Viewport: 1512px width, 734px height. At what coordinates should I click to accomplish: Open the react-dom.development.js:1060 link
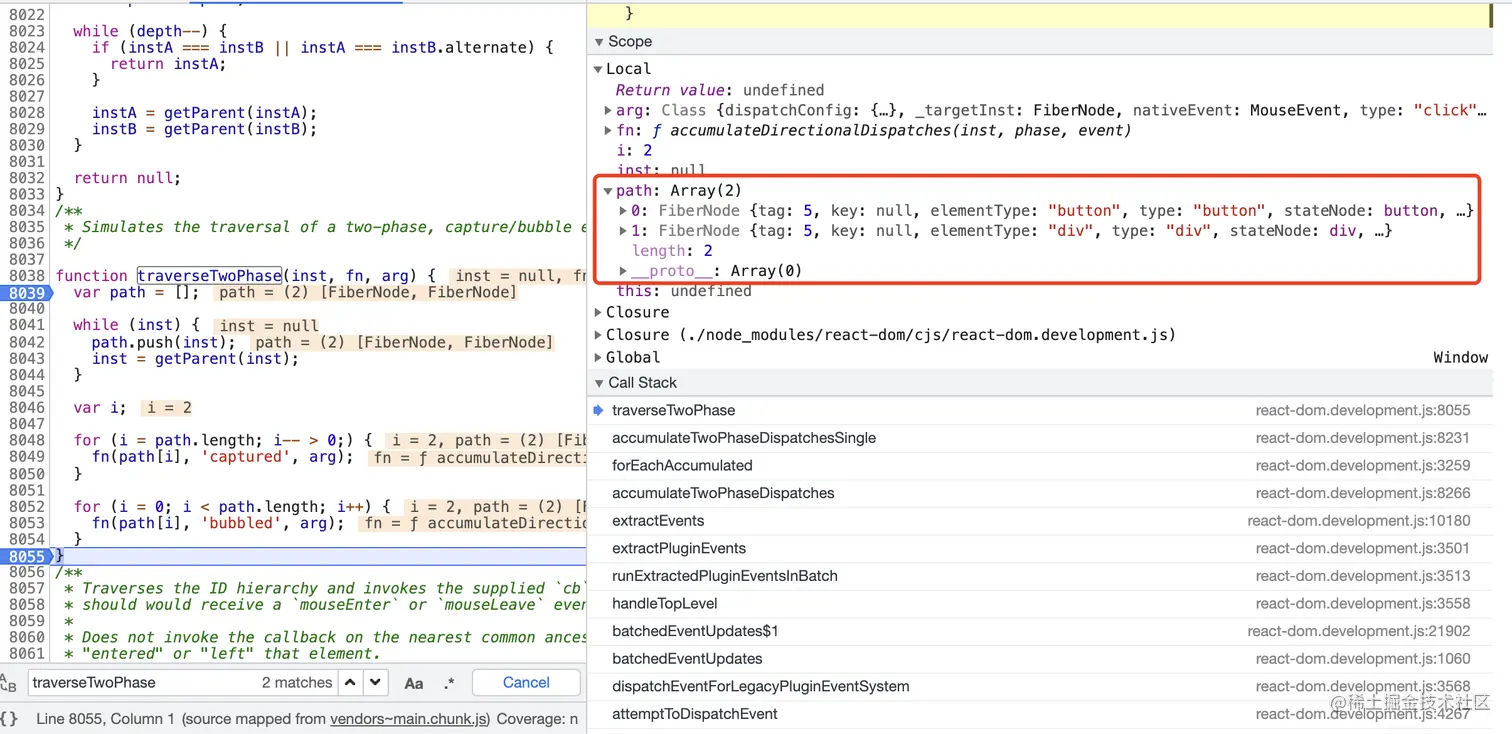(1363, 659)
